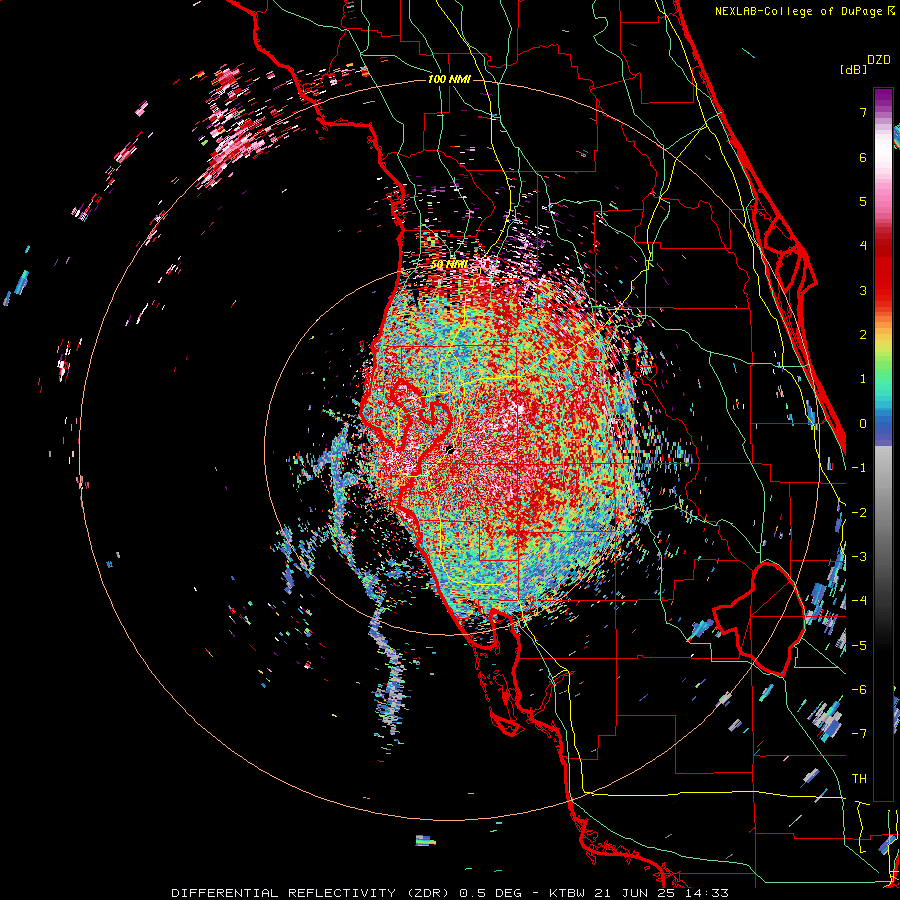
Task: Click the -4 value on color scale
Action: point(859,601)
